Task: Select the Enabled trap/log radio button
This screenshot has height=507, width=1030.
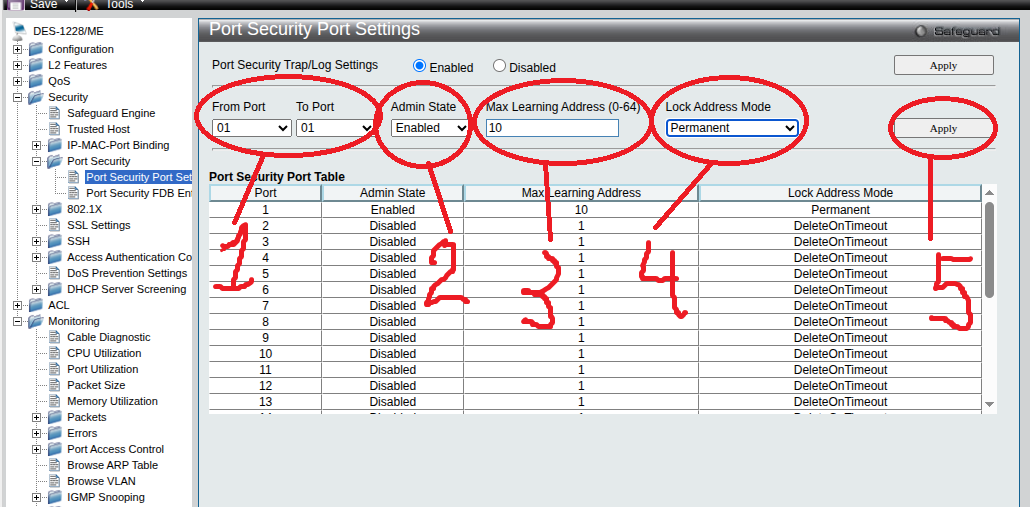Action: pyautogui.click(x=420, y=66)
